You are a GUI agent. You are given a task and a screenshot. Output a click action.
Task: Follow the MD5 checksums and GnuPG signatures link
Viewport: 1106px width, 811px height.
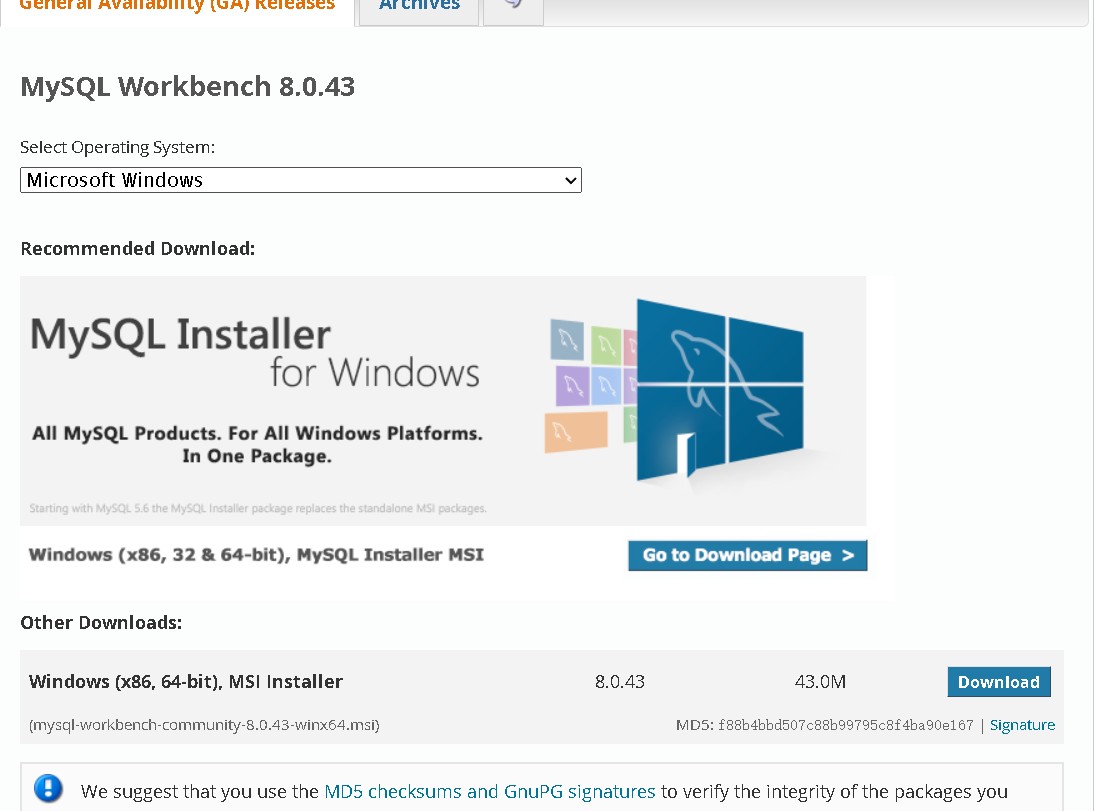tap(490, 791)
